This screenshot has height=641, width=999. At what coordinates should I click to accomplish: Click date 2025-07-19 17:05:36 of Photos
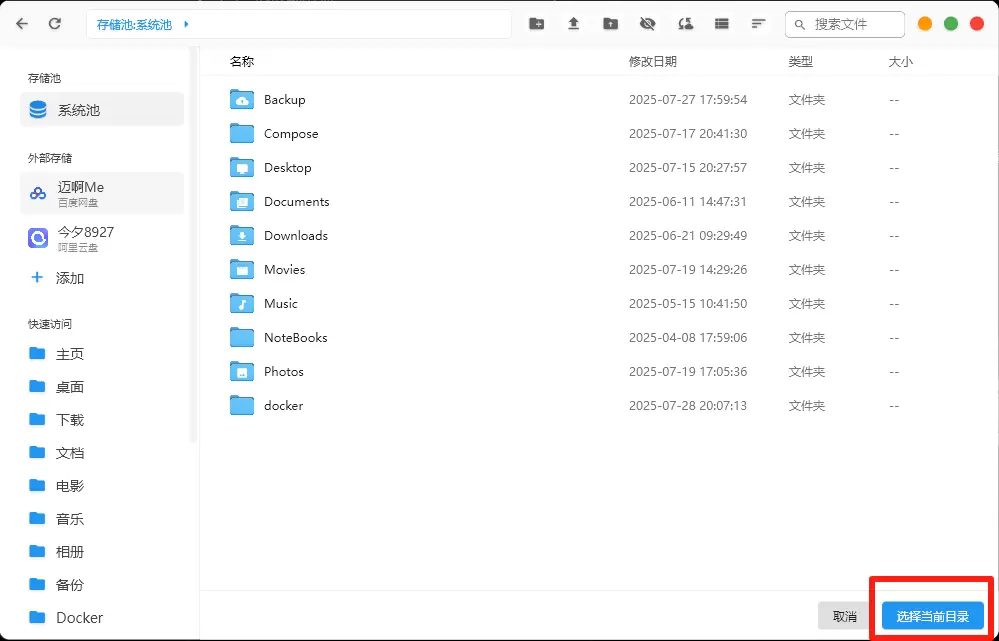click(688, 371)
